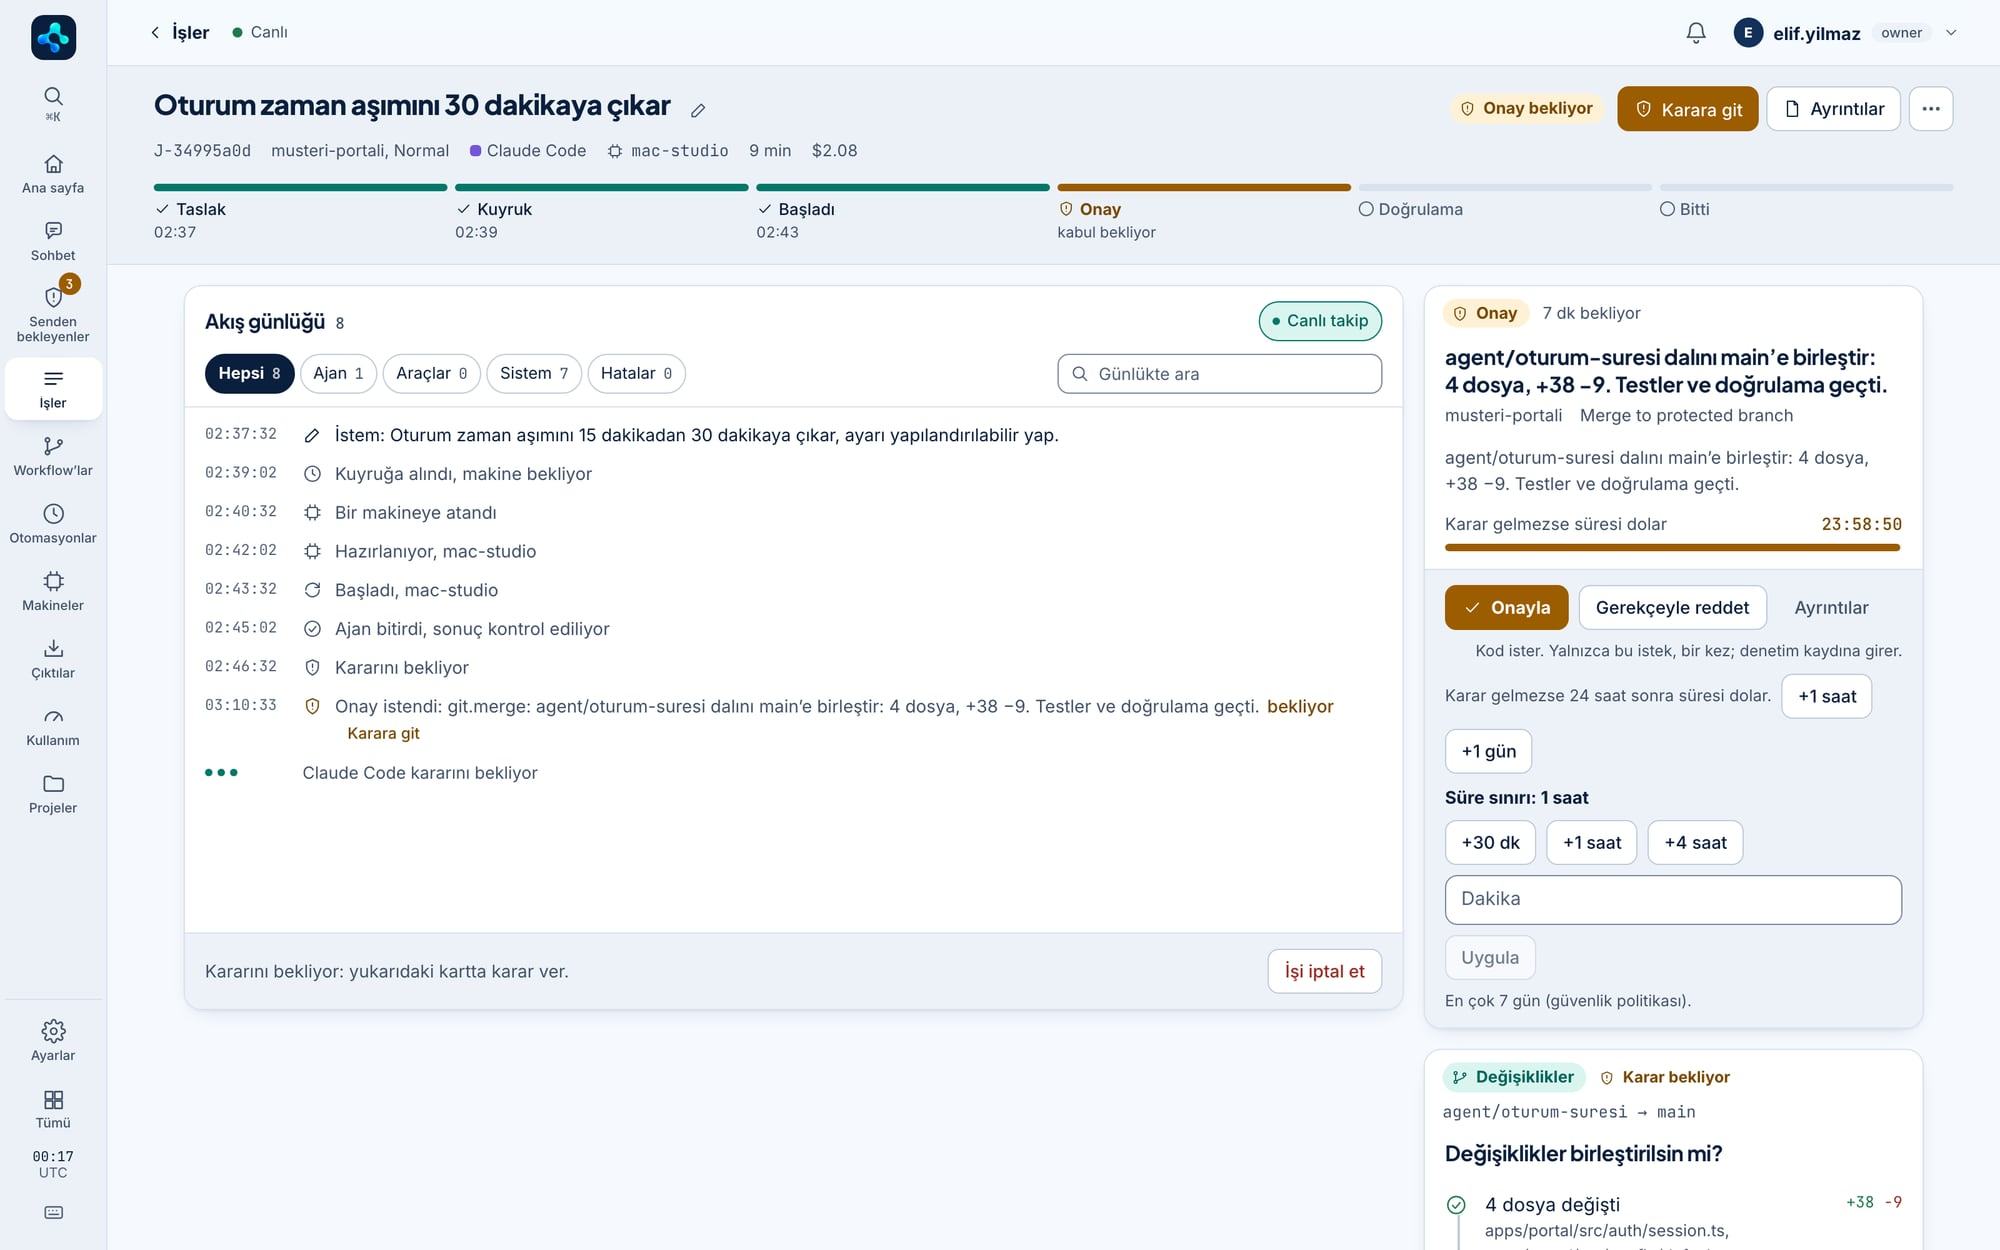The image size is (2000, 1250).
Task: Open Tümü grid icon
Action: pos(53,1100)
